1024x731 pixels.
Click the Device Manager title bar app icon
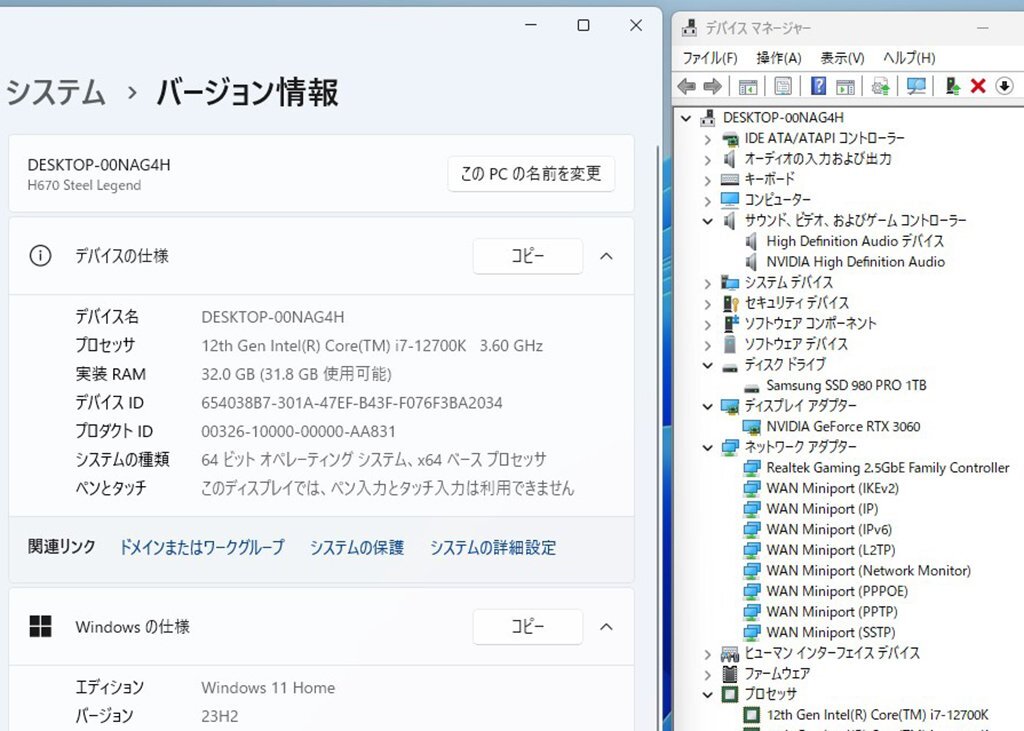tap(690, 27)
